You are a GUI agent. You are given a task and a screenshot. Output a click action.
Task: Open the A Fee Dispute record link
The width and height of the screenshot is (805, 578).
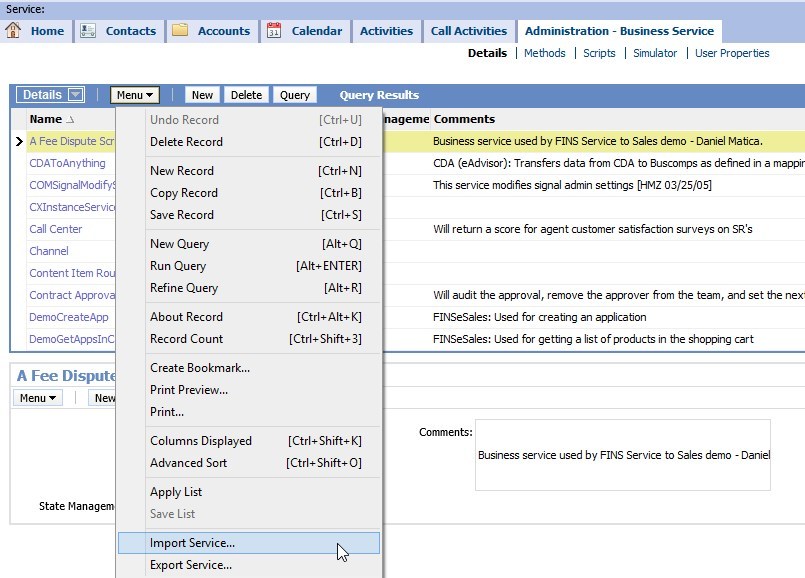pos(72,141)
